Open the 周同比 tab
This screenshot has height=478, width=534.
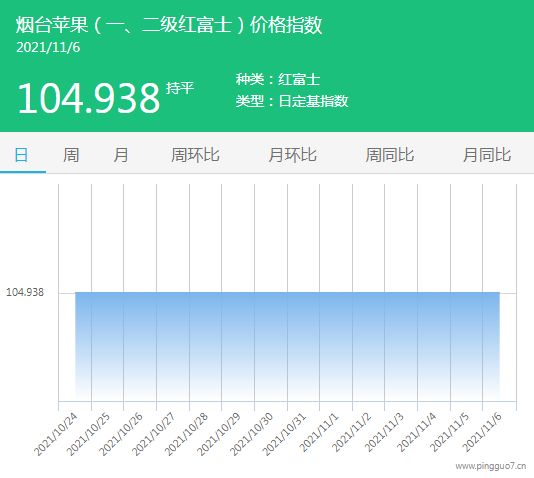coord(390,155)
